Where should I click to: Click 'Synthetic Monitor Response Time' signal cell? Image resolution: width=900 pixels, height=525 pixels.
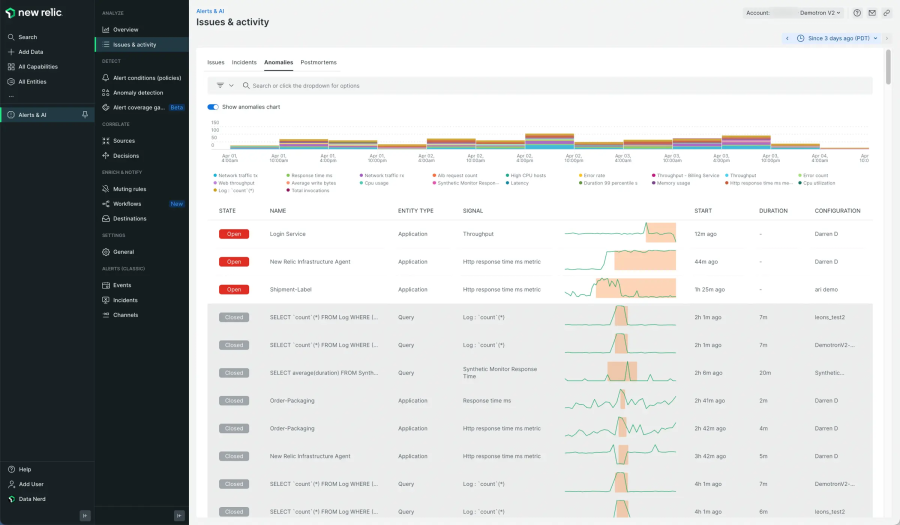coord(500,372)
